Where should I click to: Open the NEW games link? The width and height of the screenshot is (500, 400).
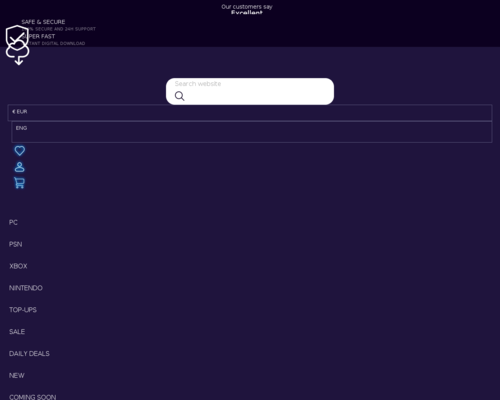coord(17,375)
